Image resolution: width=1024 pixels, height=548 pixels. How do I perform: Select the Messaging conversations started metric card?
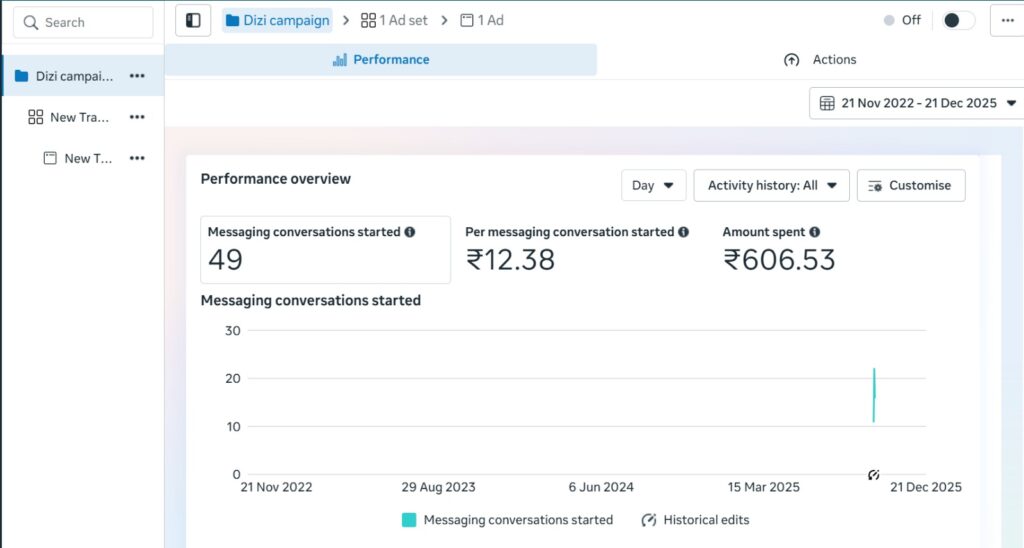click(325, 250)
